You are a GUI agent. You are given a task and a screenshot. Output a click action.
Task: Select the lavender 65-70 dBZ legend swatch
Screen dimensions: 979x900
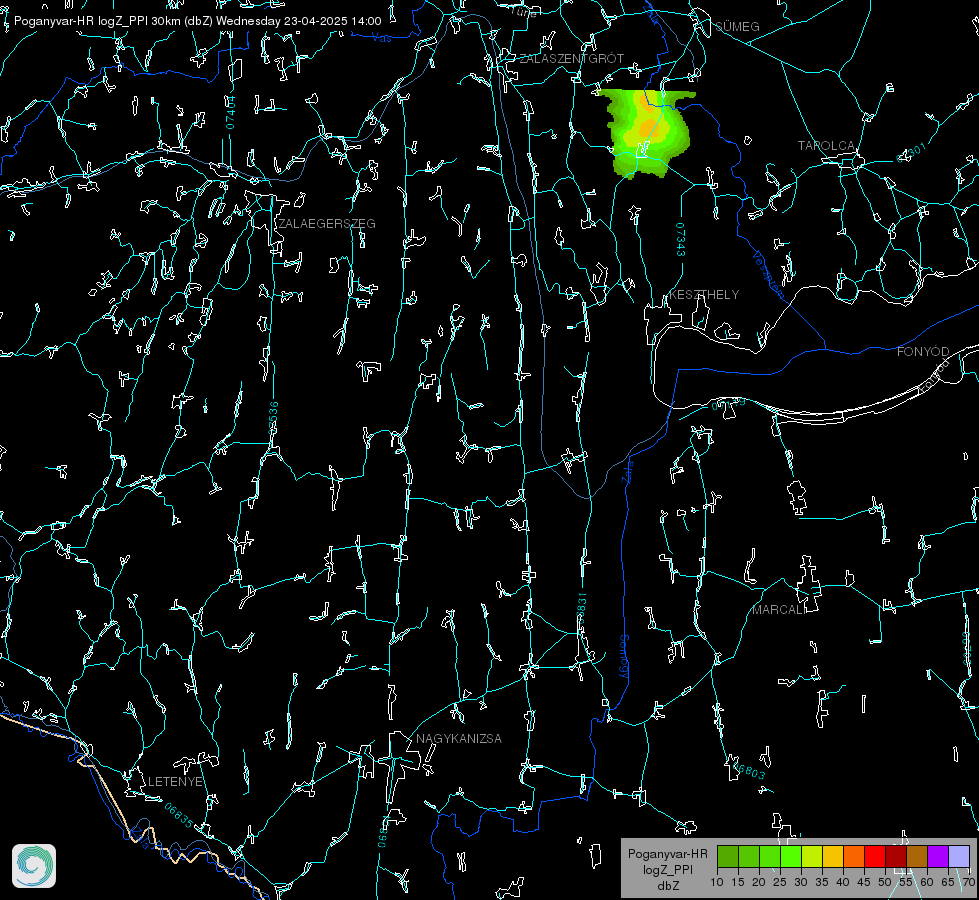(959, 856)
